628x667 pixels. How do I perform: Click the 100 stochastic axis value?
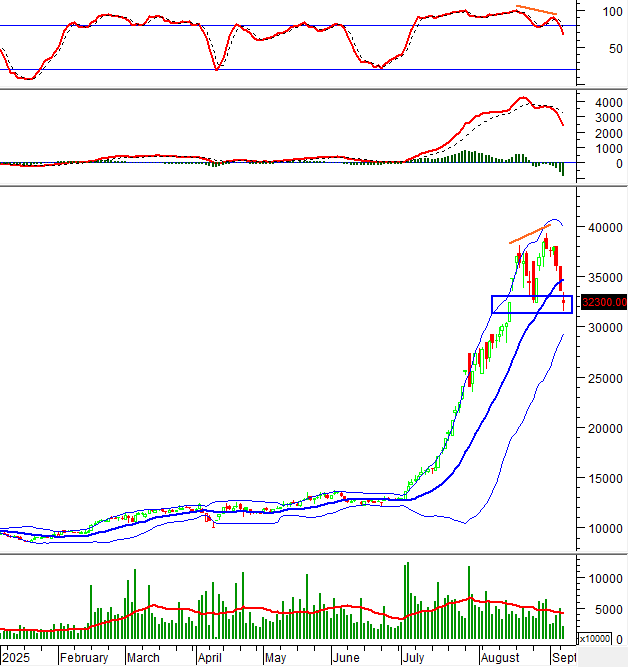pos(613,11)
